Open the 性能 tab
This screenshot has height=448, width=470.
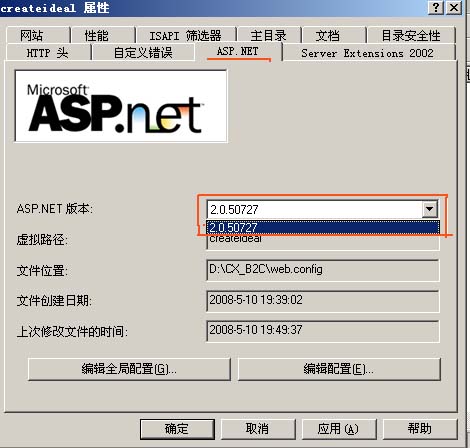click(103, 35)
